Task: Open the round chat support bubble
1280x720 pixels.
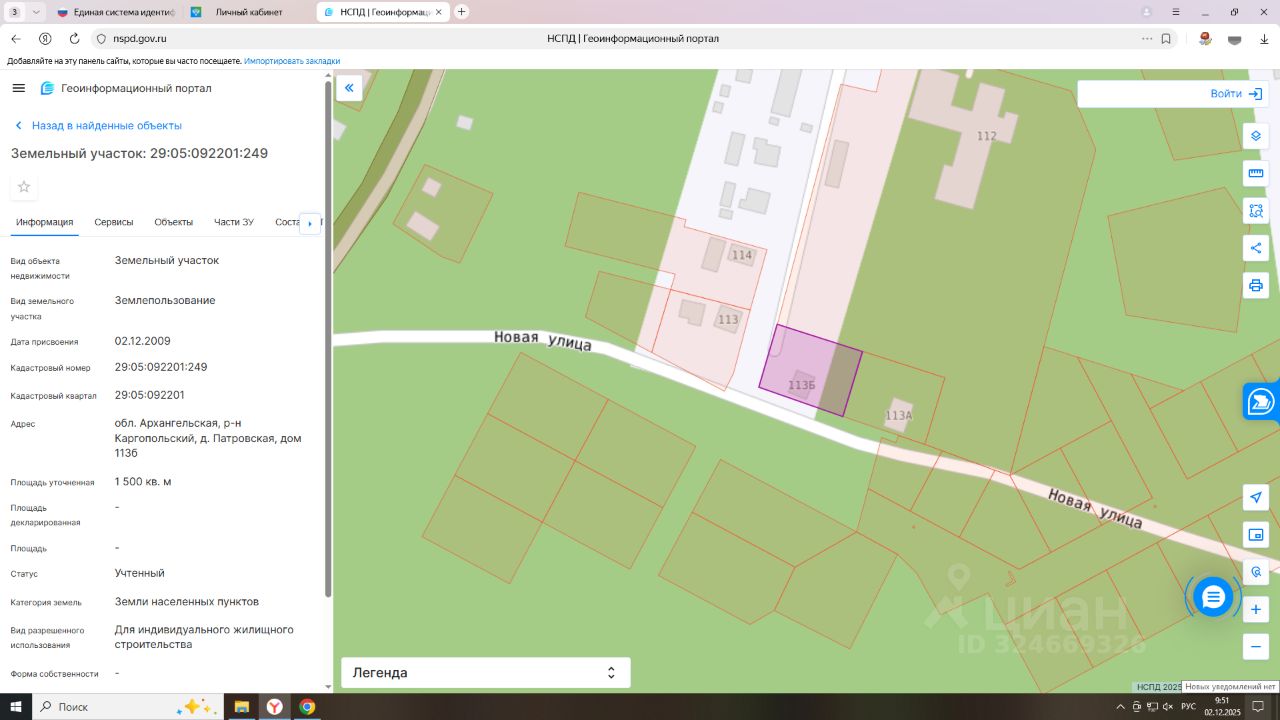Action: pos(1213,597)
